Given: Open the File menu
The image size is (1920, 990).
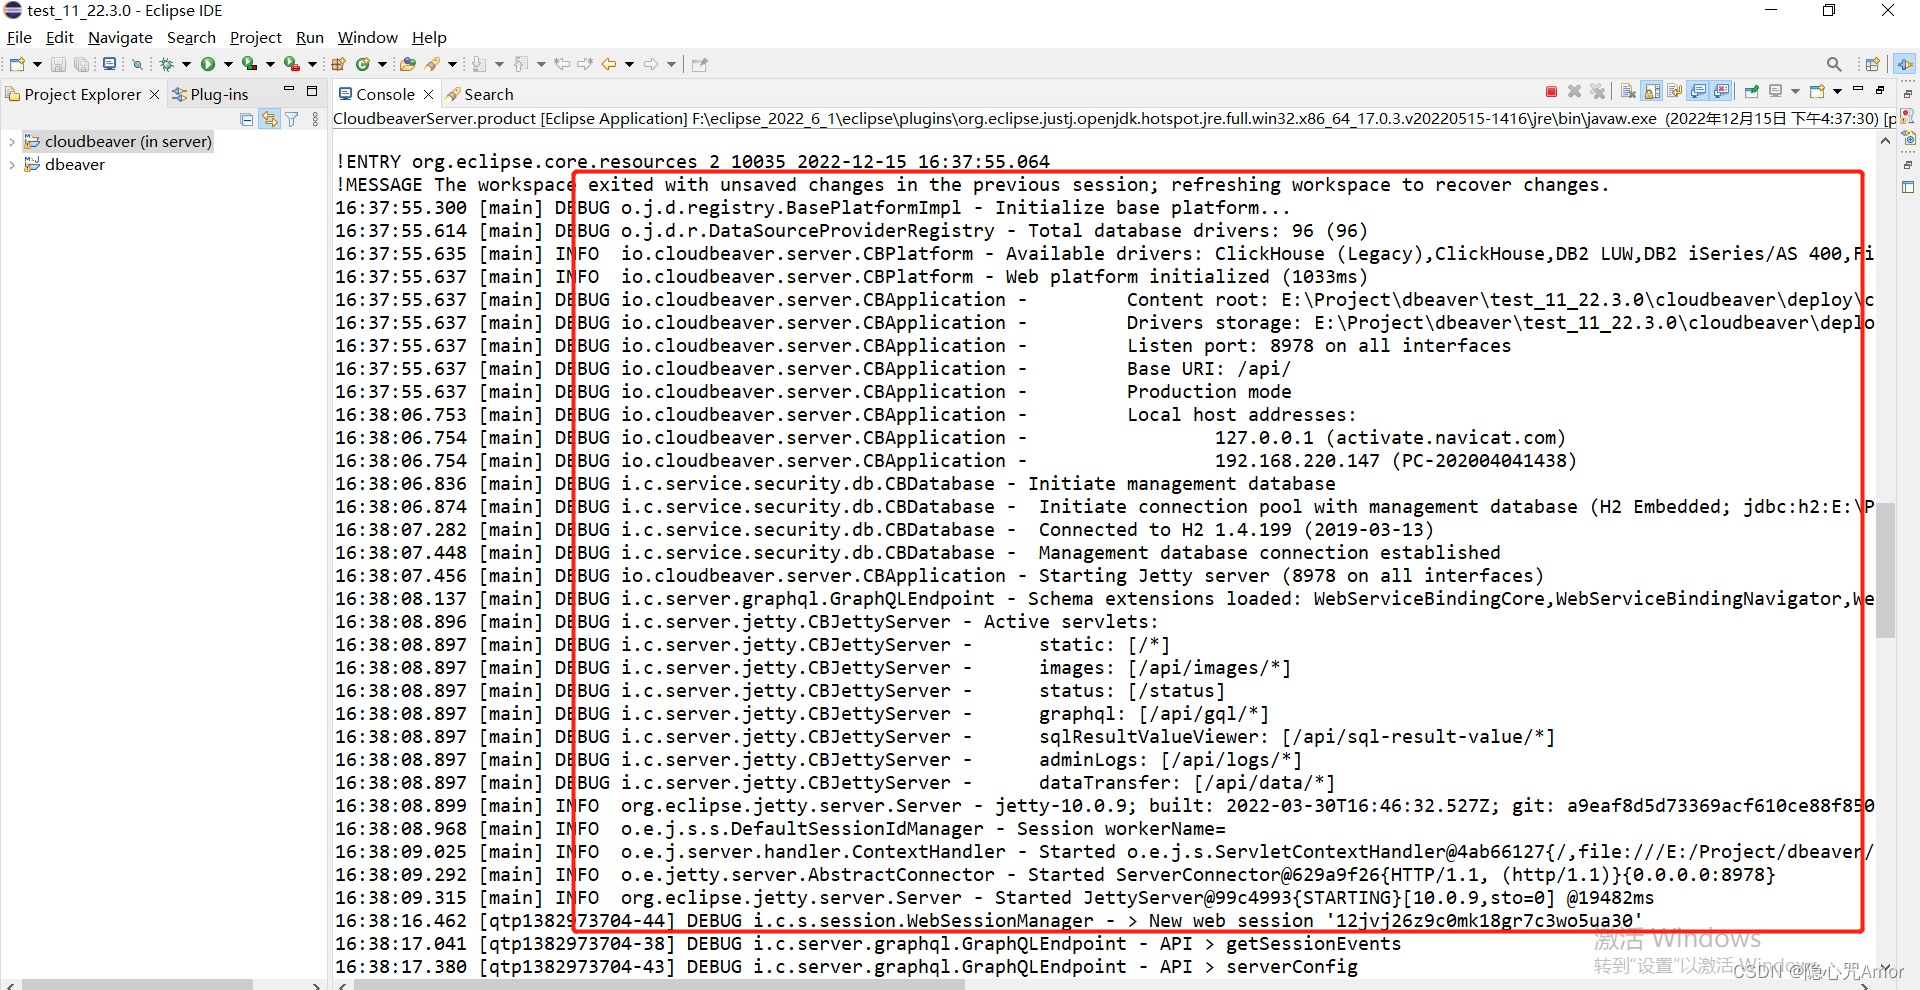Looking at the screenshot, I should tap(19, 37).
